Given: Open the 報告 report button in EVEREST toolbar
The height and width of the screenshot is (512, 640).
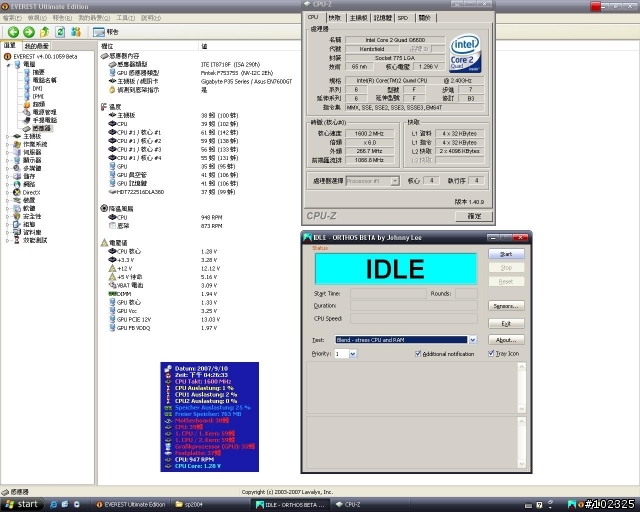Looking at the screenshot, I should [106, 32].
